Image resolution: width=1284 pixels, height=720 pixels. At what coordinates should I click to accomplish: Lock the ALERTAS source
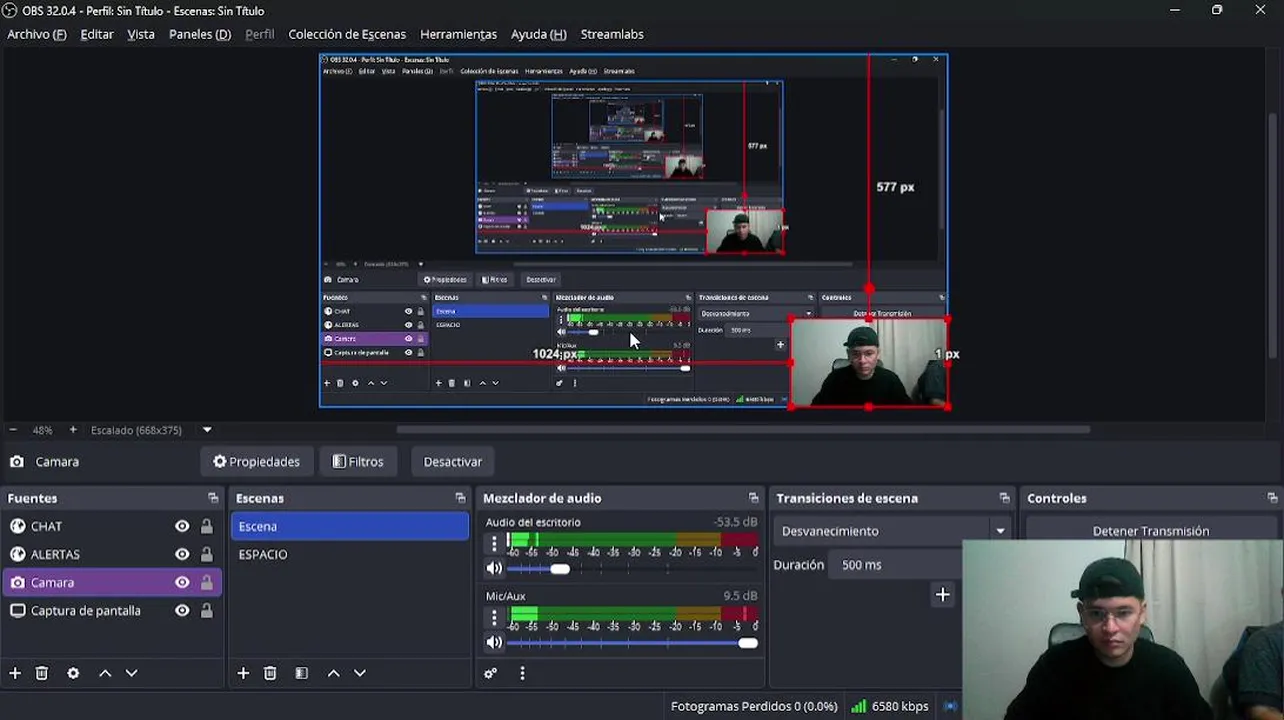point(207,554)
